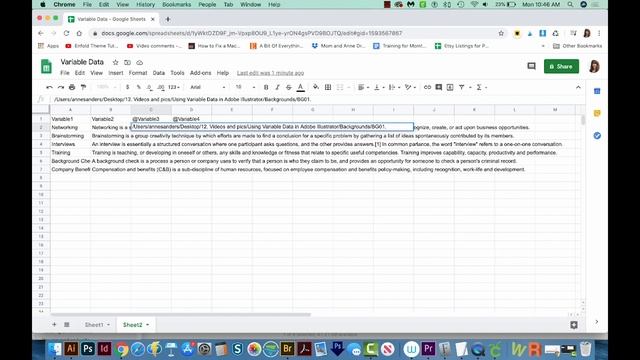This screenshot has height=360, width=640.
Task: Select the @Variable3 header cell
Action: pos(151,119)
